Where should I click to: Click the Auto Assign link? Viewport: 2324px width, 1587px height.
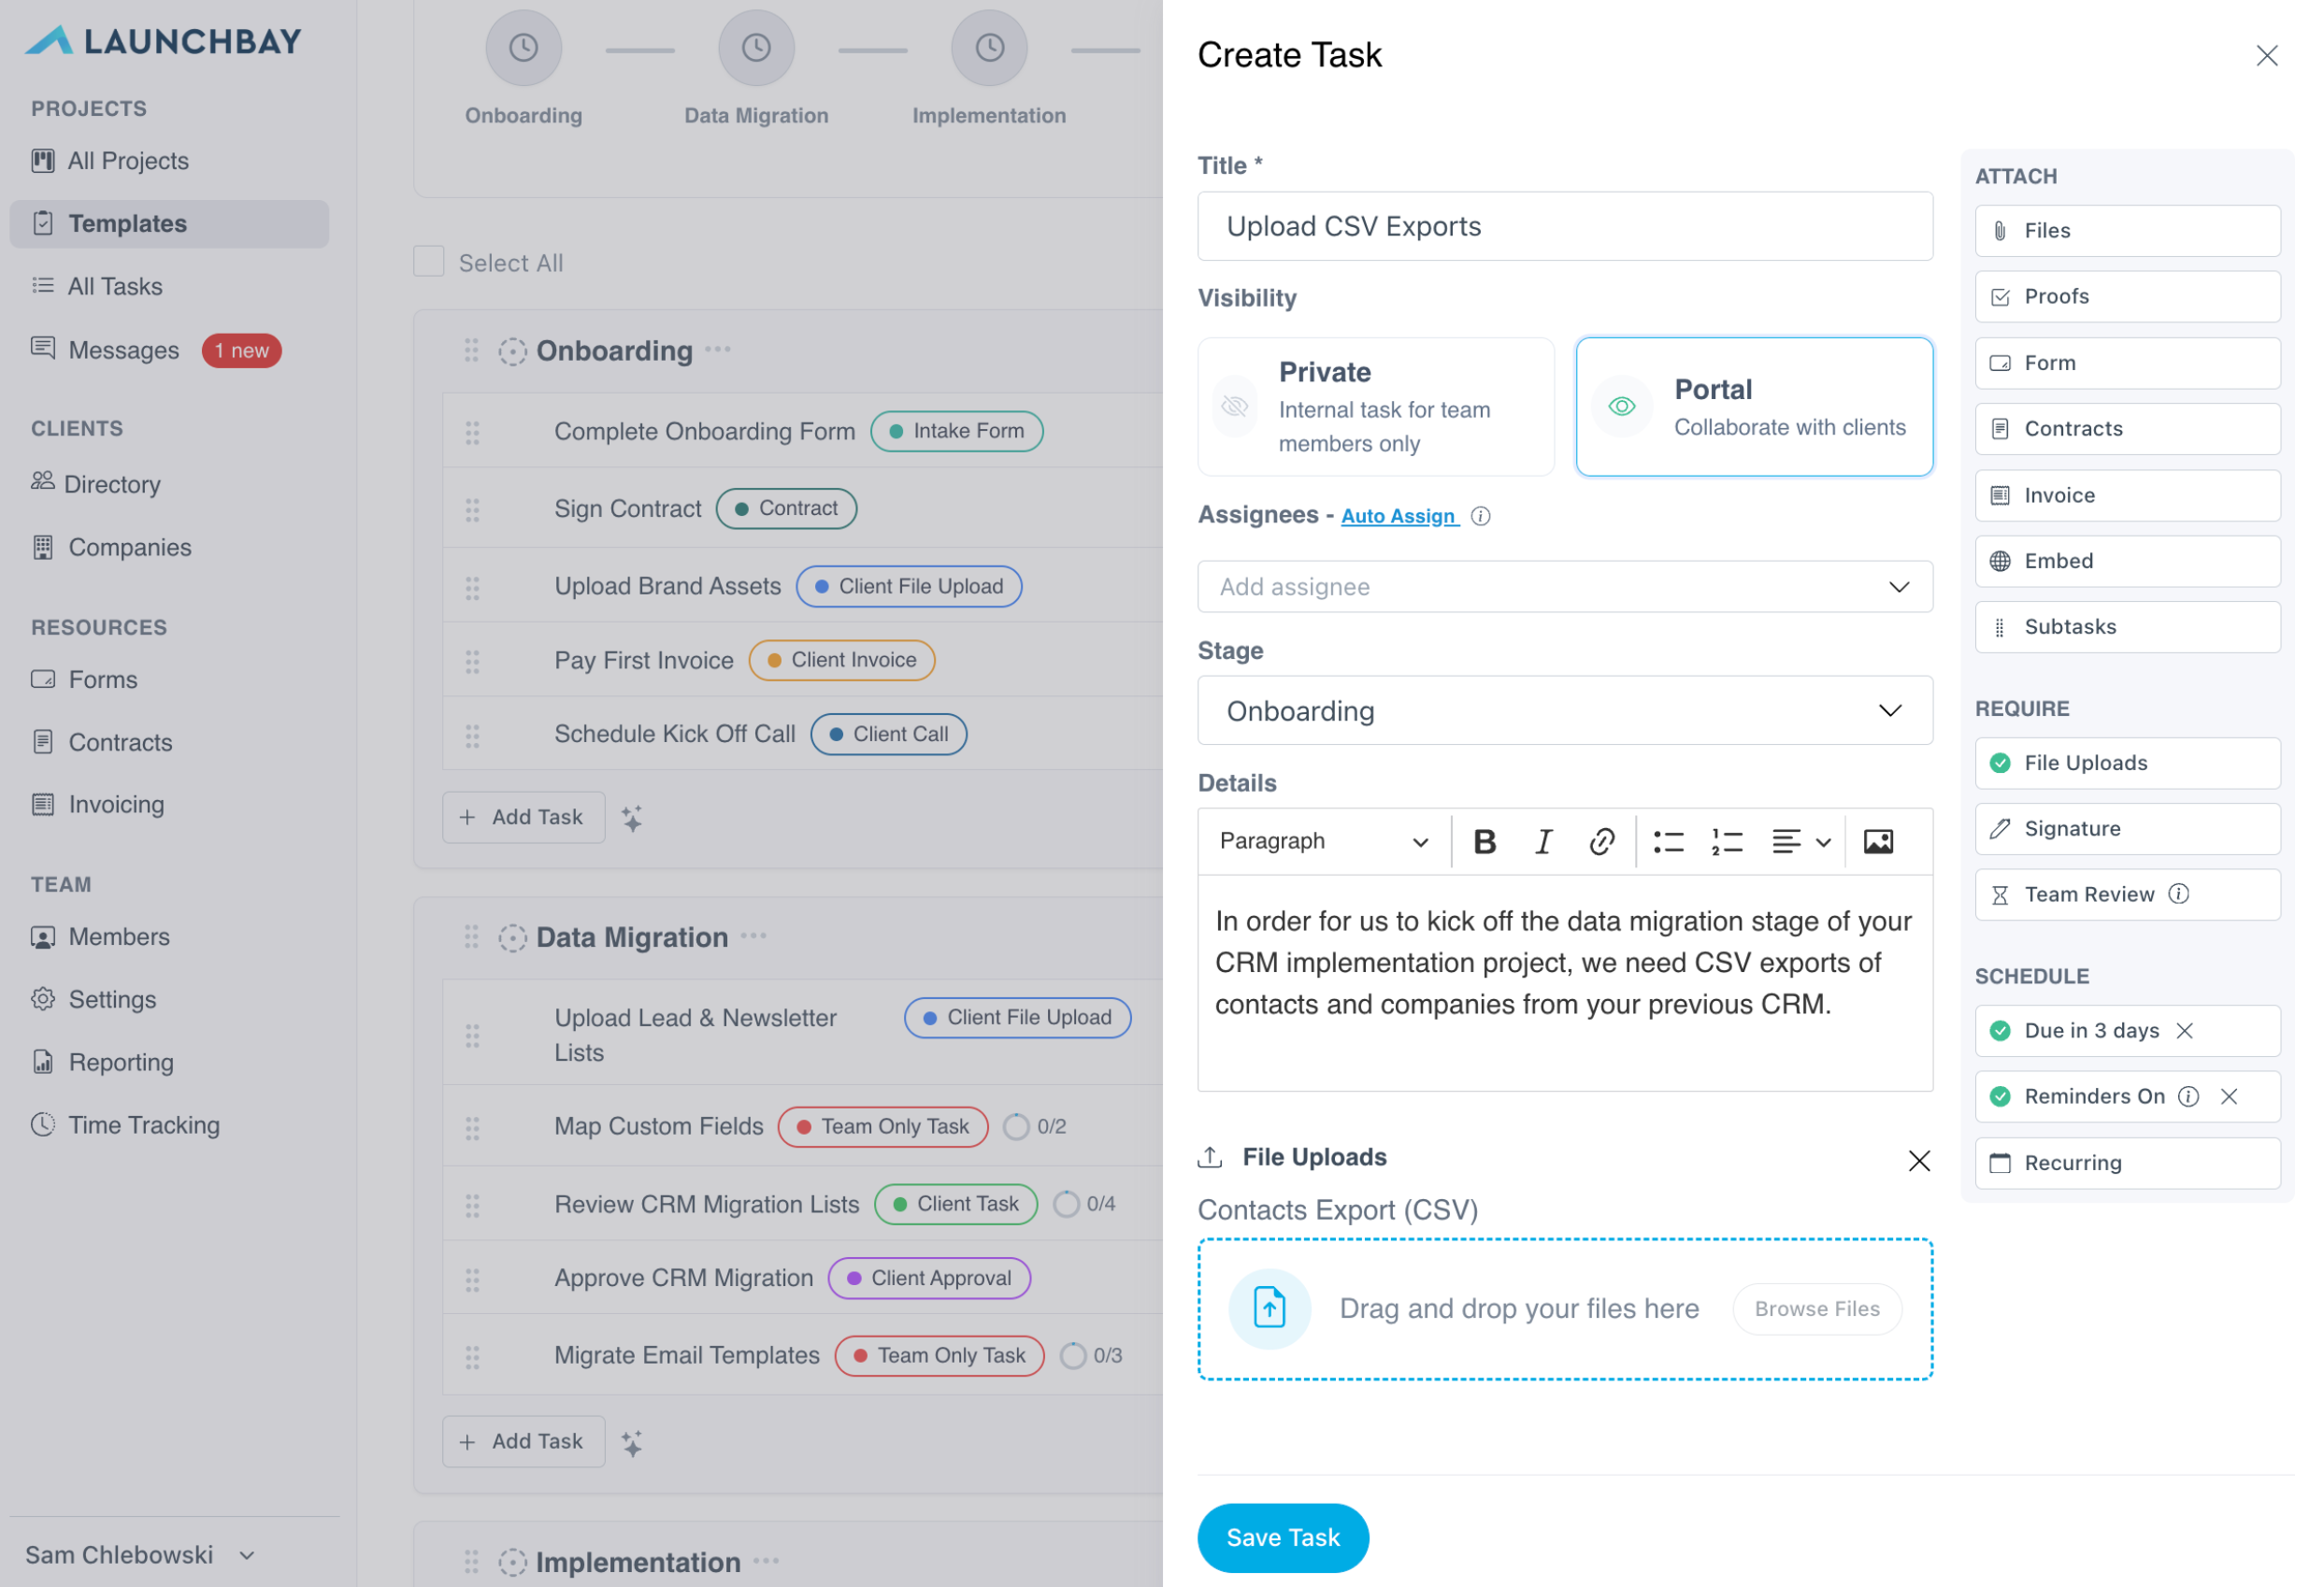1398,516
